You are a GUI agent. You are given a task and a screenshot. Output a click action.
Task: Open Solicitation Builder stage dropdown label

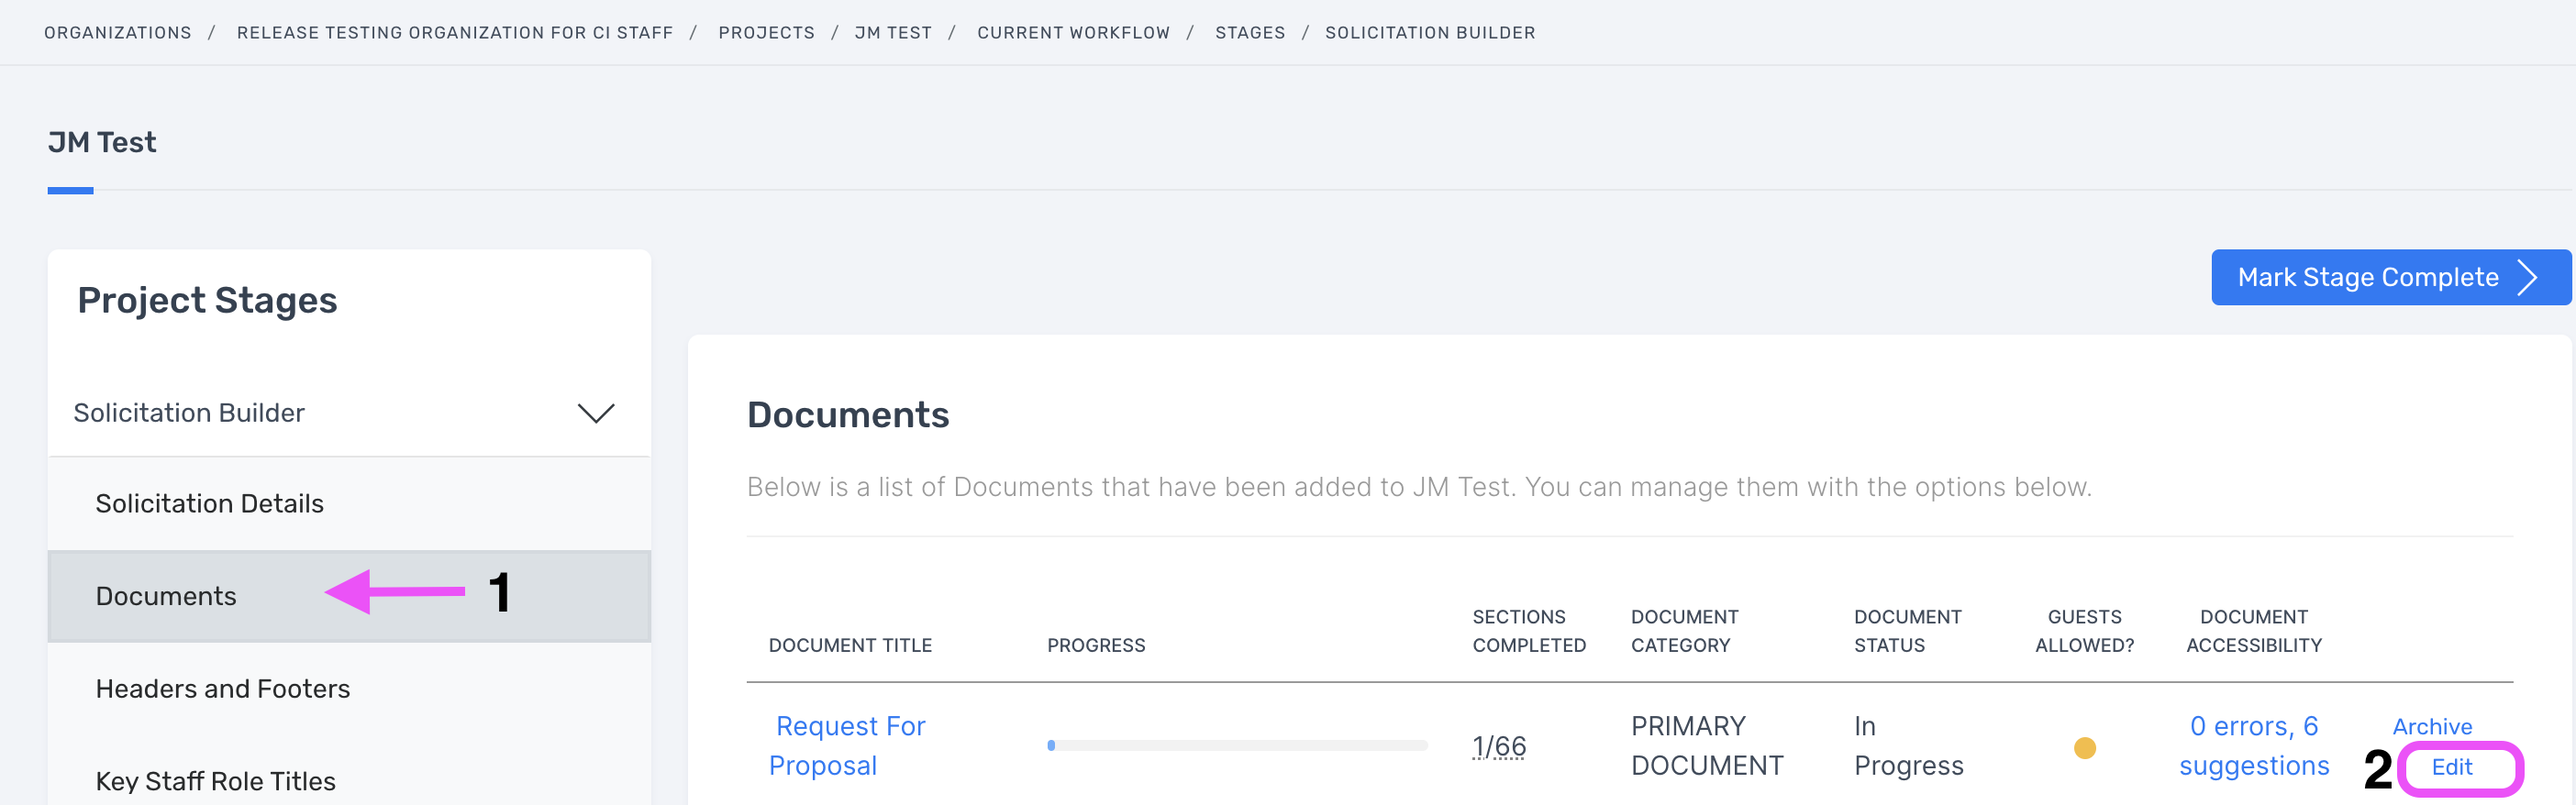189,413
